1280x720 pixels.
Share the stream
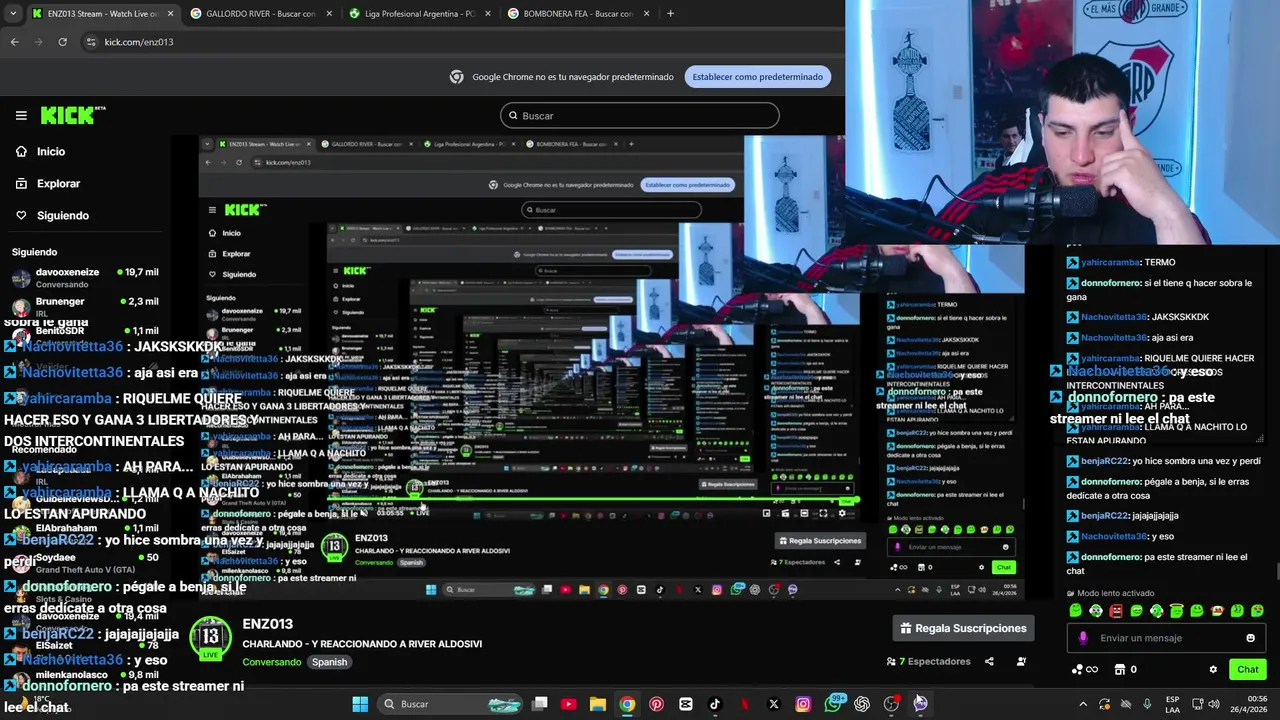[989, 661]
